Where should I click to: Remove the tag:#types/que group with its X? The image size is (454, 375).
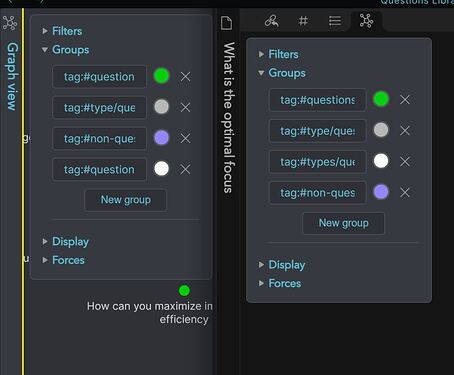405,162
